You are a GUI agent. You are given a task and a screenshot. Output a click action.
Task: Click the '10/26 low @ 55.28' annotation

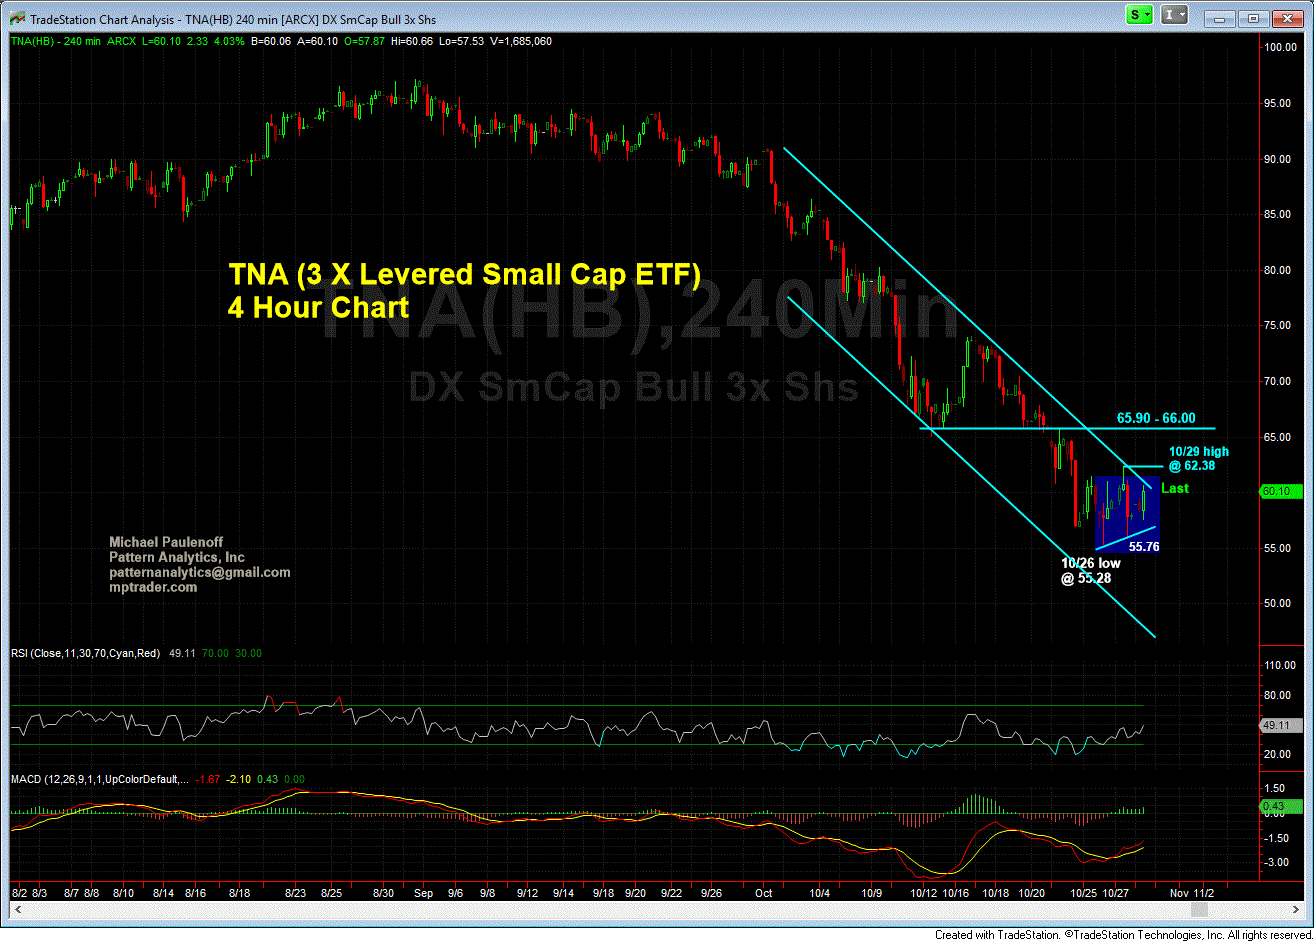(1093, 570)
